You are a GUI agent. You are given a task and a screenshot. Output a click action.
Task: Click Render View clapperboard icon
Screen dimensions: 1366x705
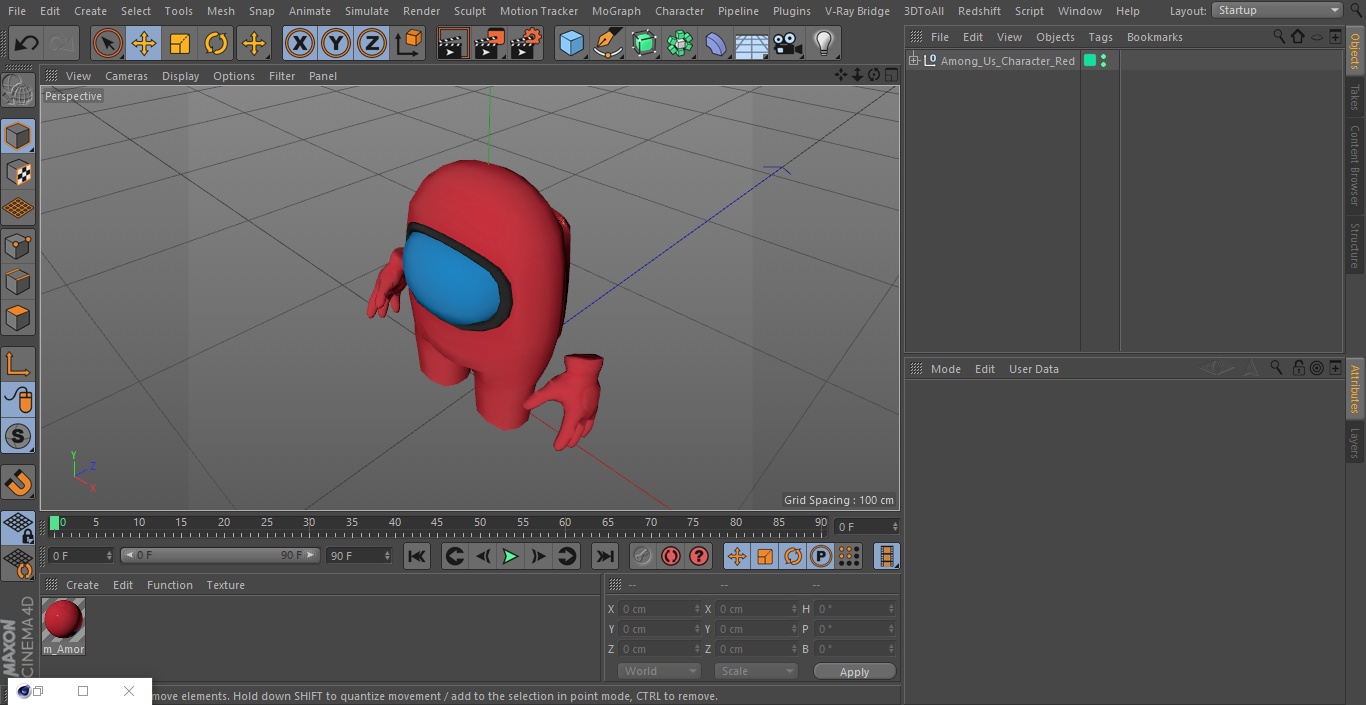(453, 43)
